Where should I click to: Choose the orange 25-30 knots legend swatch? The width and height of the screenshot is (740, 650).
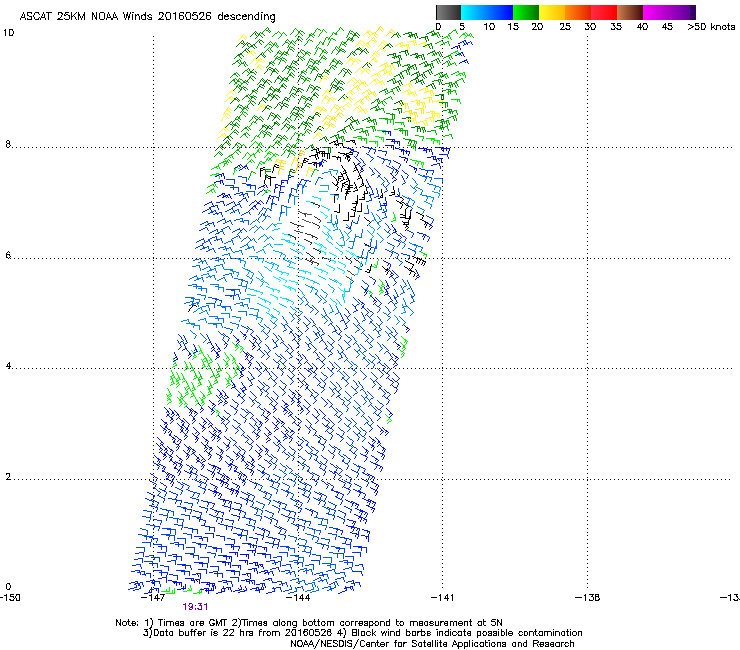tap(579, 12)
